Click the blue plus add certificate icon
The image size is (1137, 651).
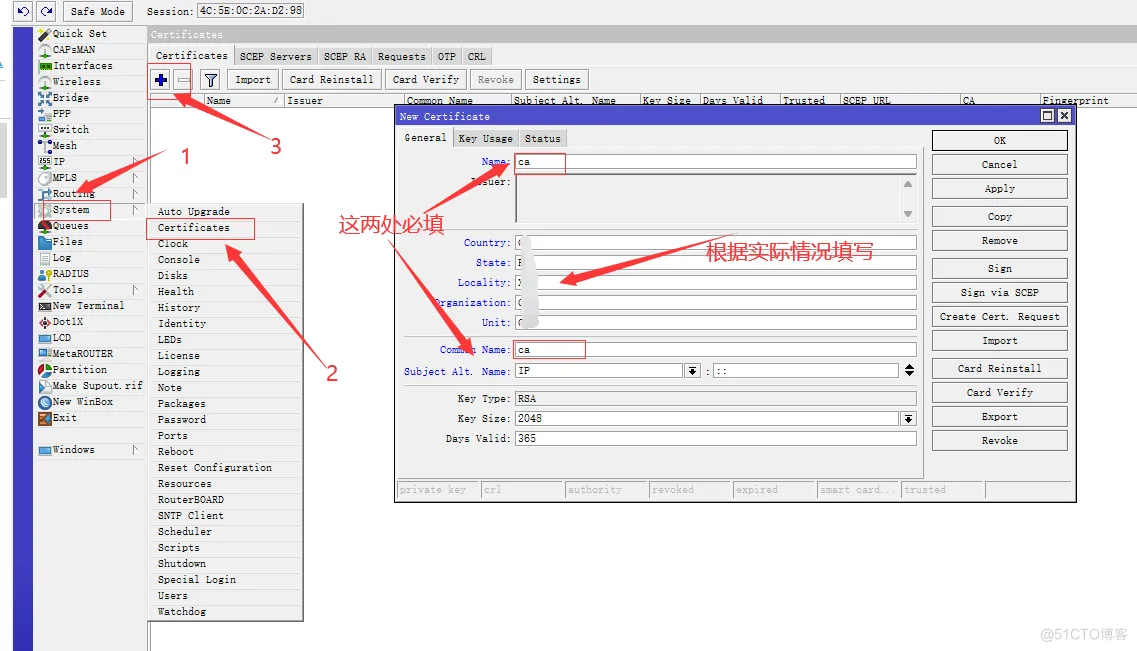[161, 80]
